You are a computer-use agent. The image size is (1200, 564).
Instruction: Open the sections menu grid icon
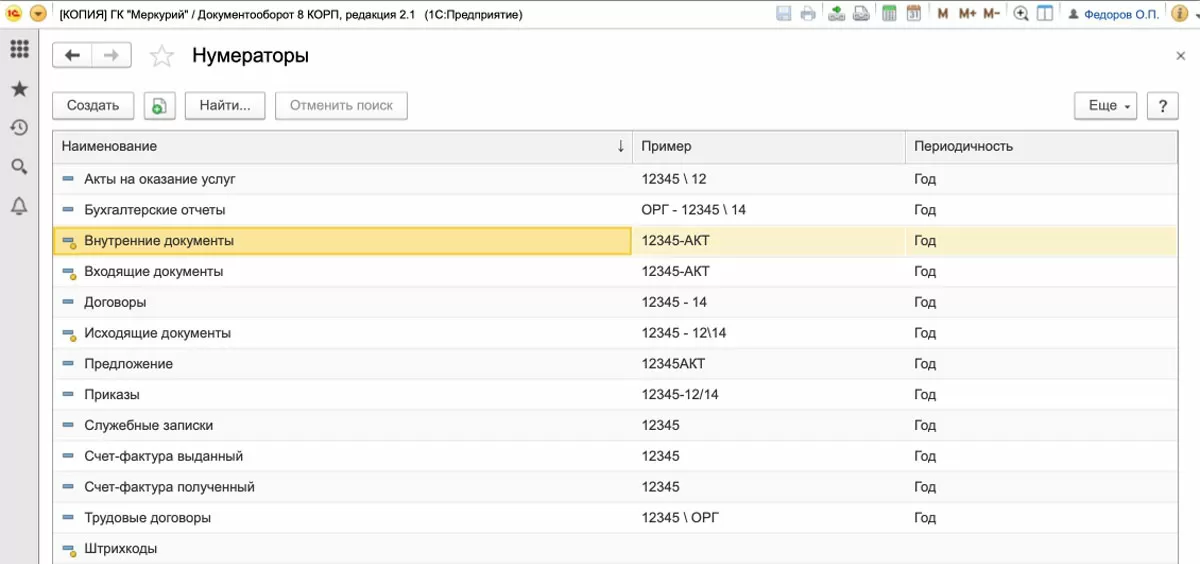(x=18, y=50)
